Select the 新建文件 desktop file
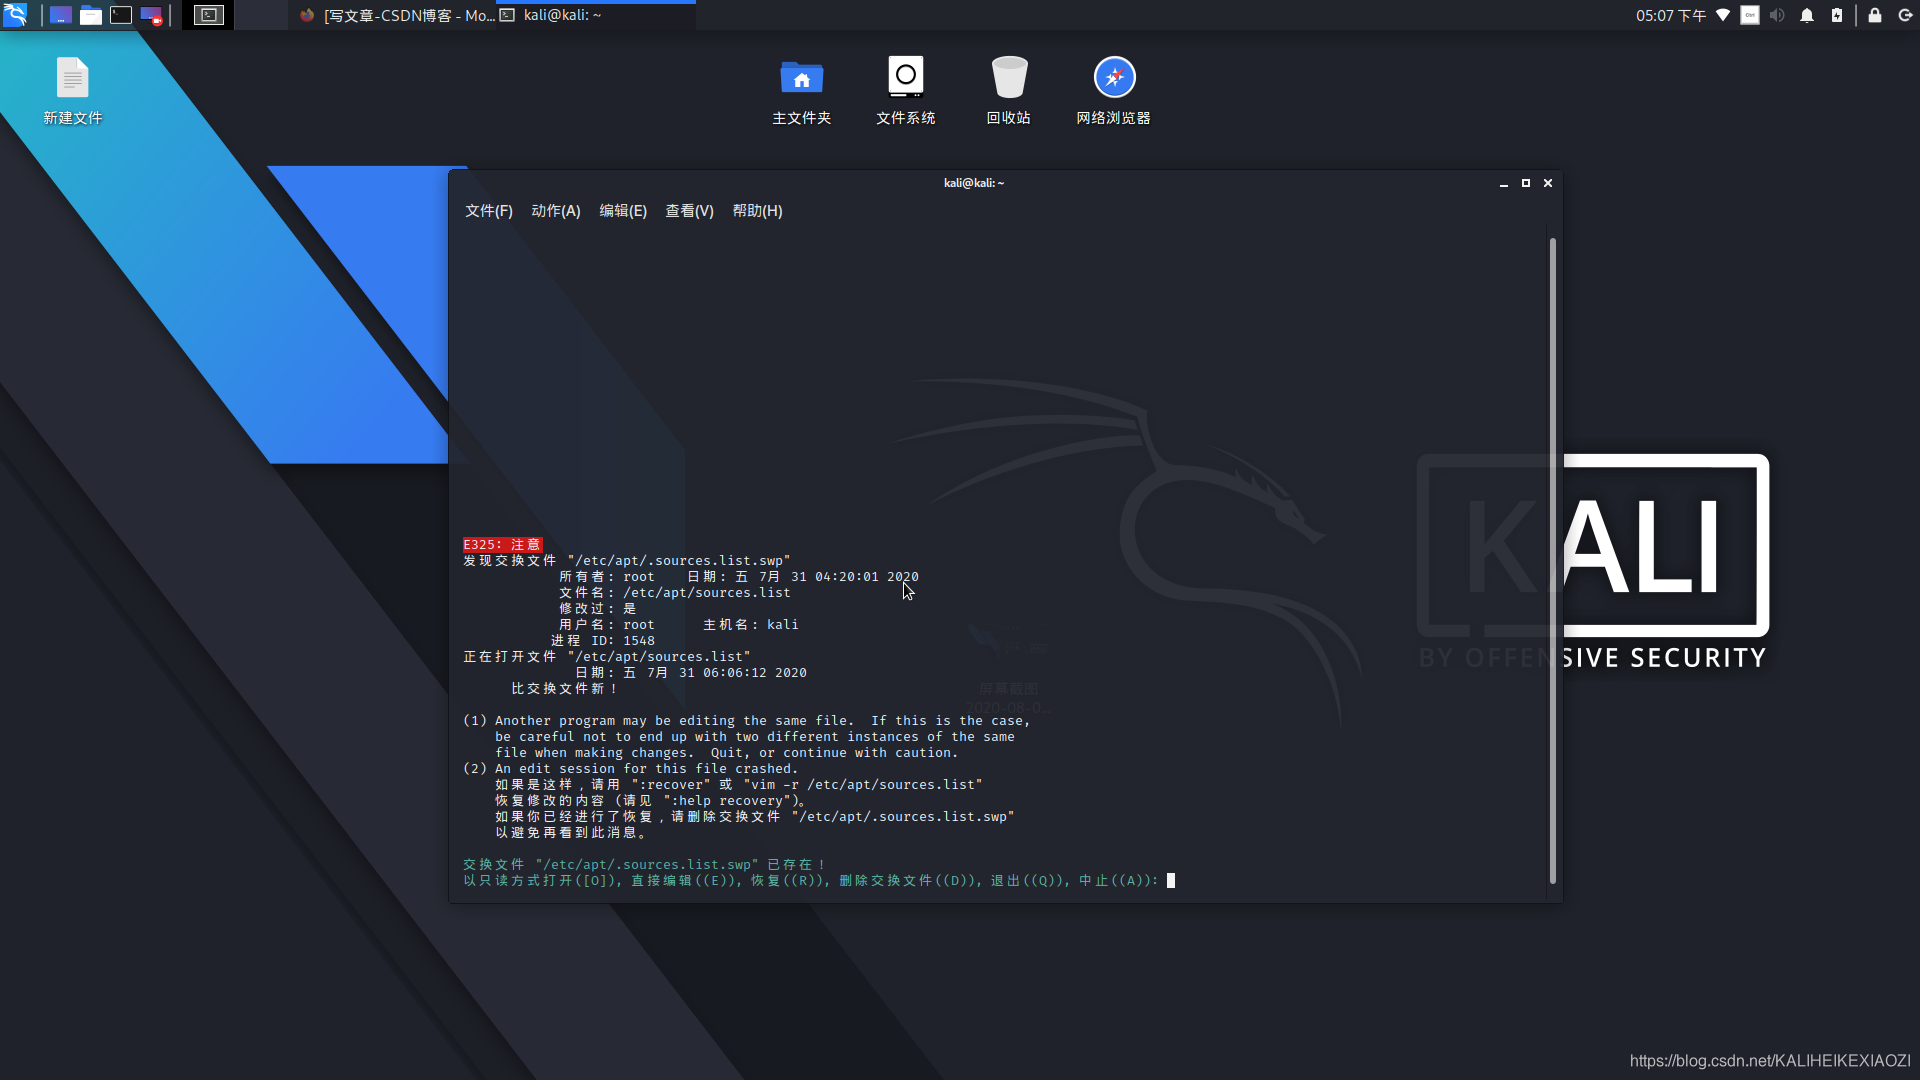 coord(73,91)
